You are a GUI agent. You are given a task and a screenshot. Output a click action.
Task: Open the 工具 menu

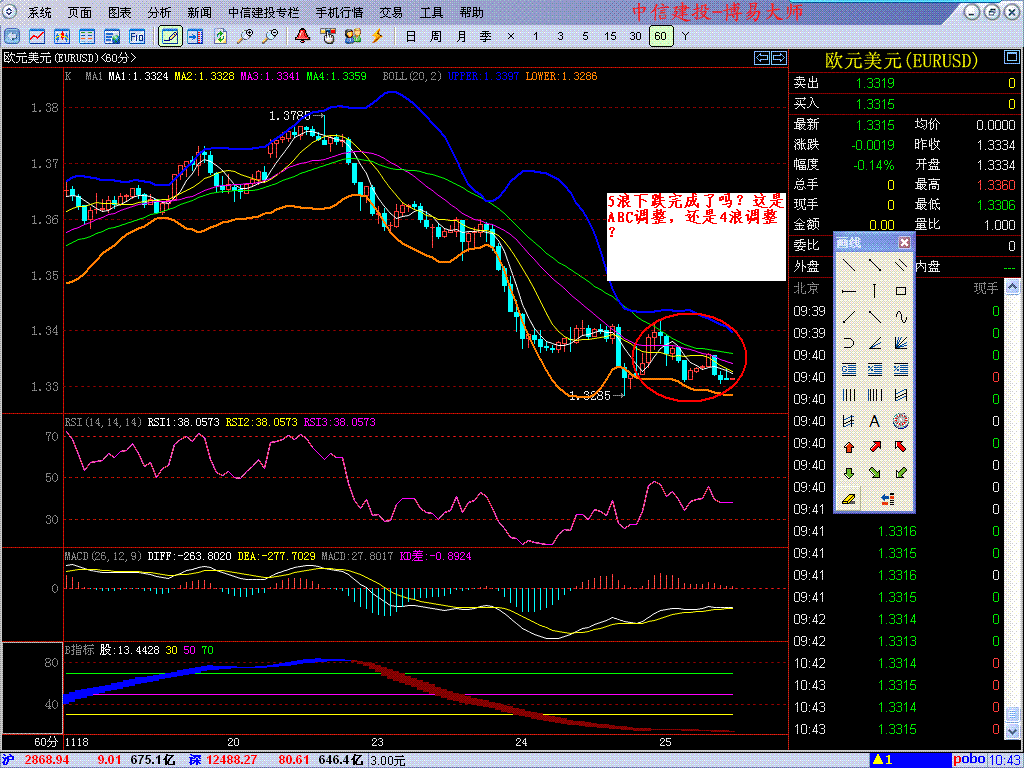(431, 13)
